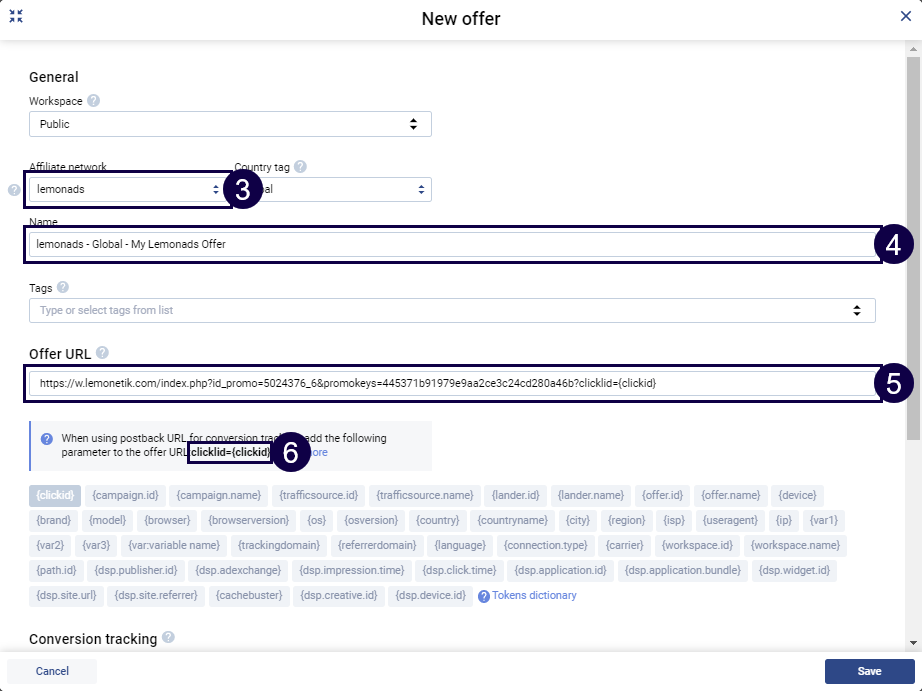Click help icon beside Country tag label
Image resolution: width=922 pixels, height=691 pixels.
[300, 167]
